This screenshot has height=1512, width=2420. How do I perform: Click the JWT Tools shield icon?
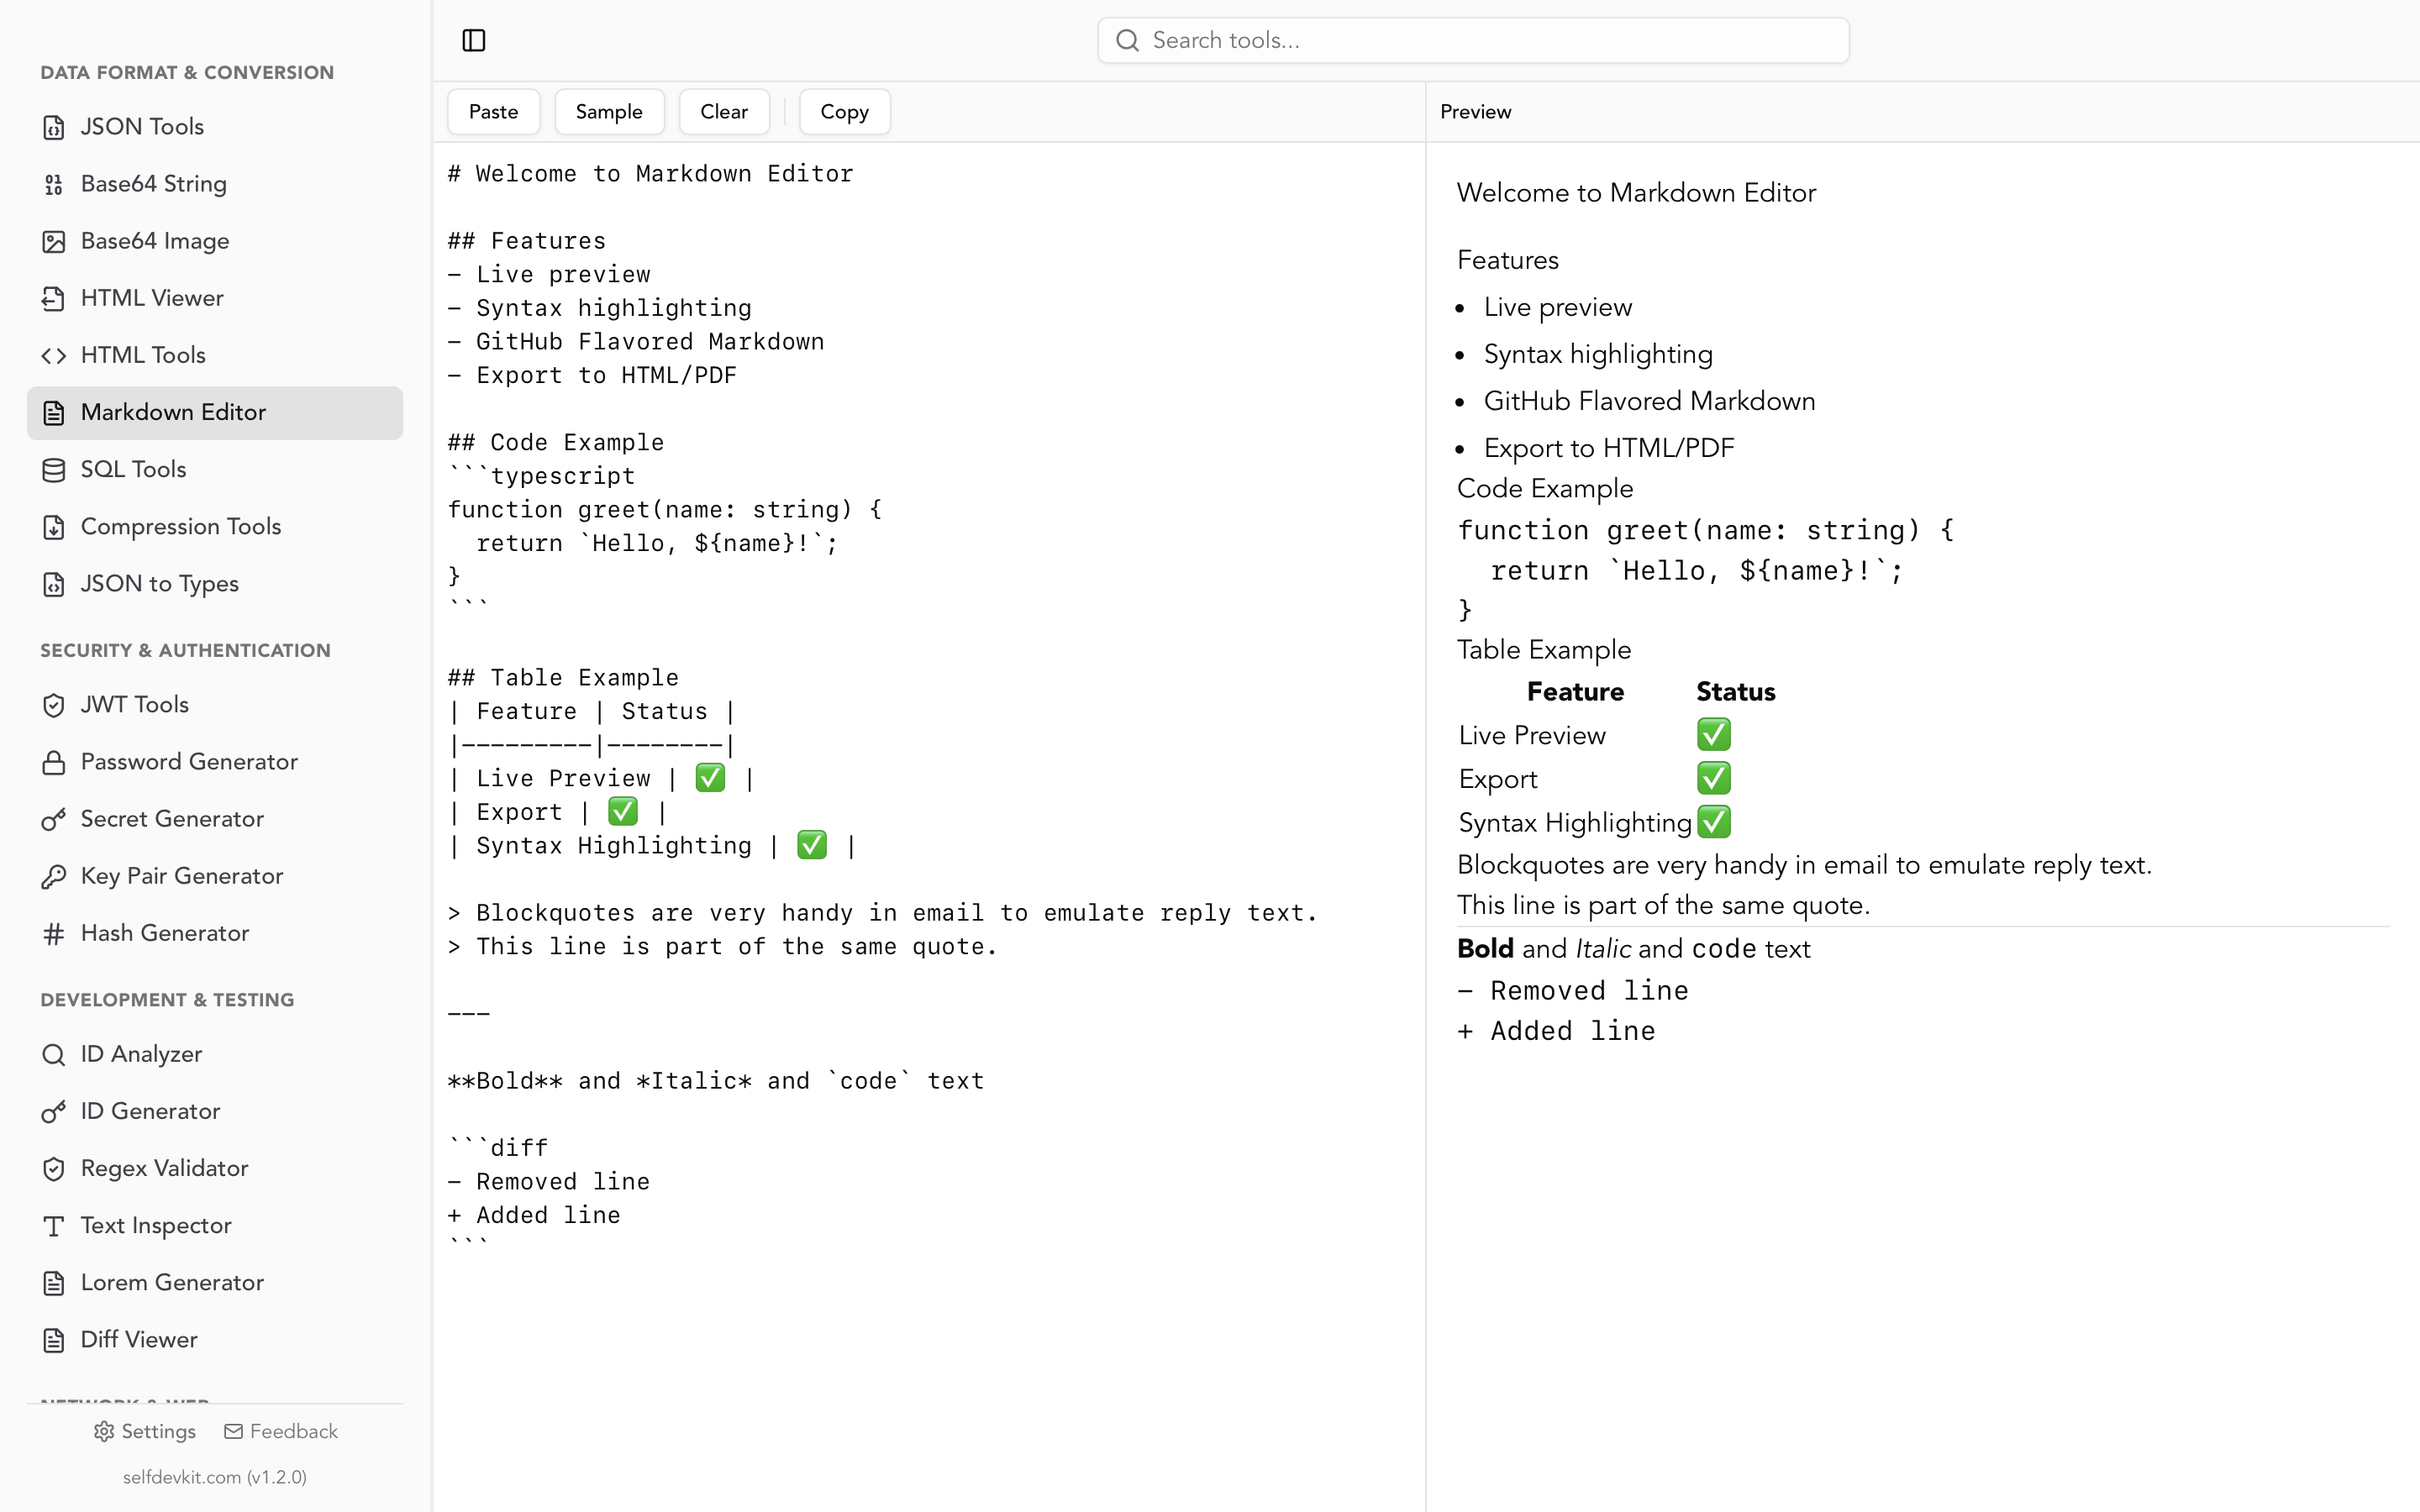[54, 705]
